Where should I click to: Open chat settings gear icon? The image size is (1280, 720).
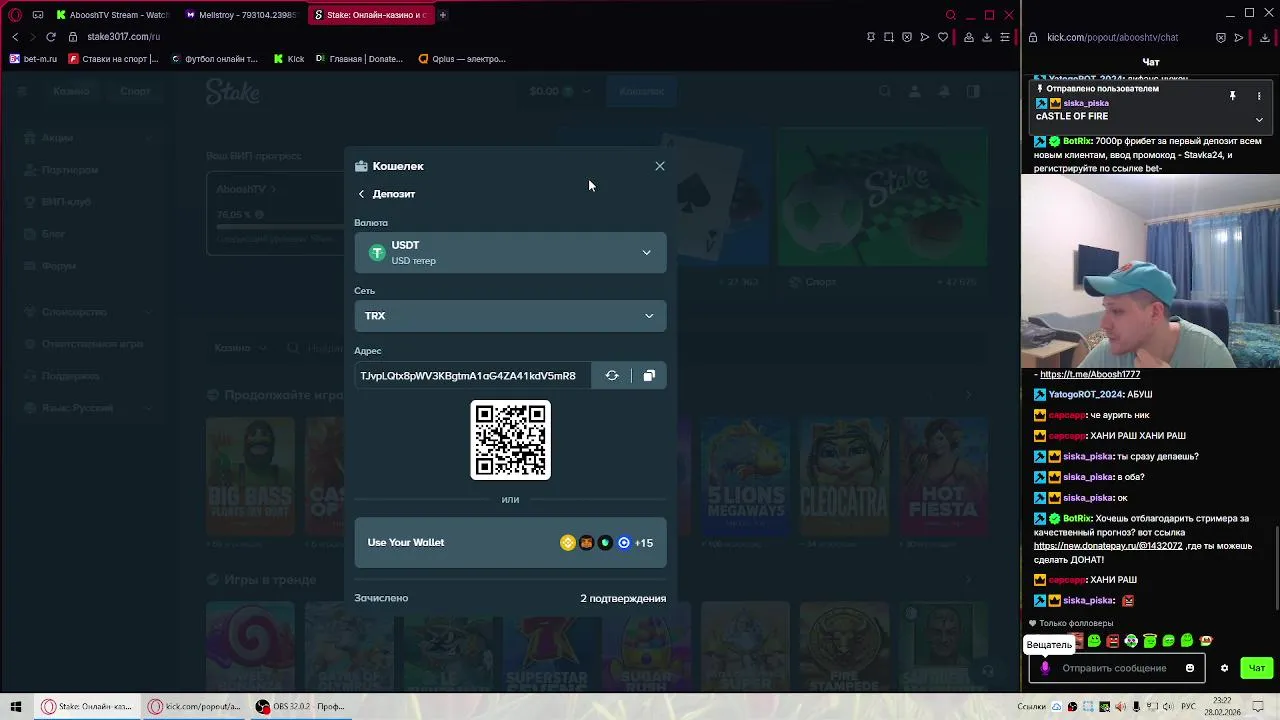pos(1224,668)
